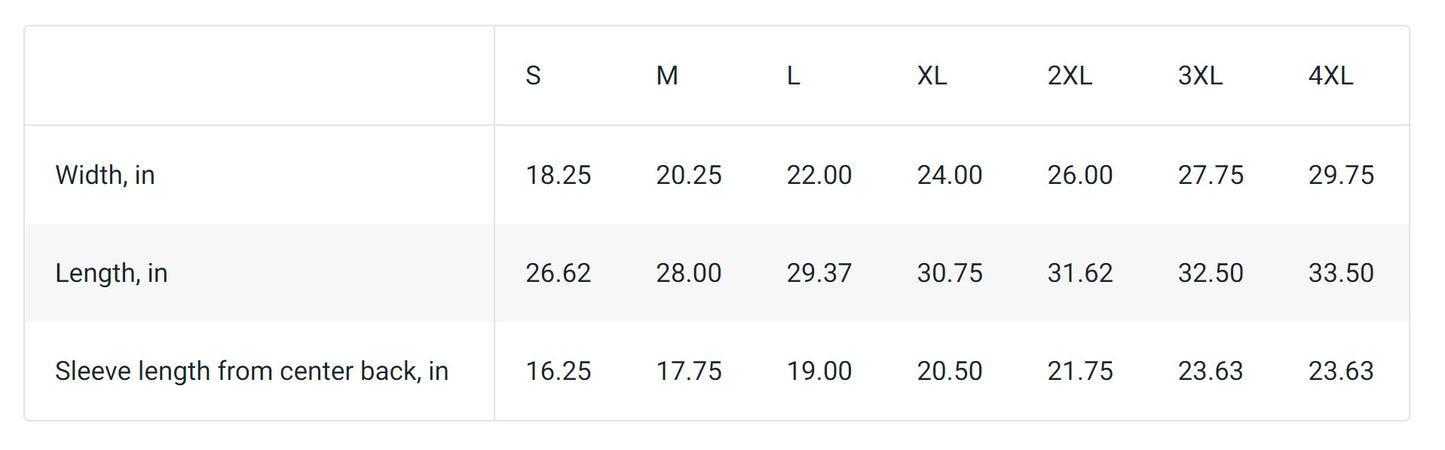This screenshot has height=450, width=1445.
Task: Click the 30.75 length value for XL
Action: (x=949, y=273)
